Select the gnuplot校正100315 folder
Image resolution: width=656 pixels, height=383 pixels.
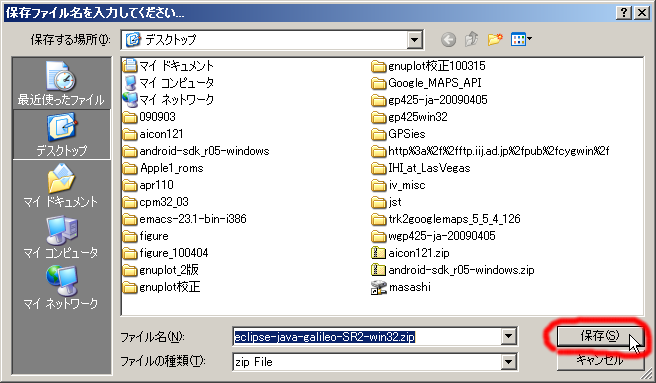coord(428,66)
